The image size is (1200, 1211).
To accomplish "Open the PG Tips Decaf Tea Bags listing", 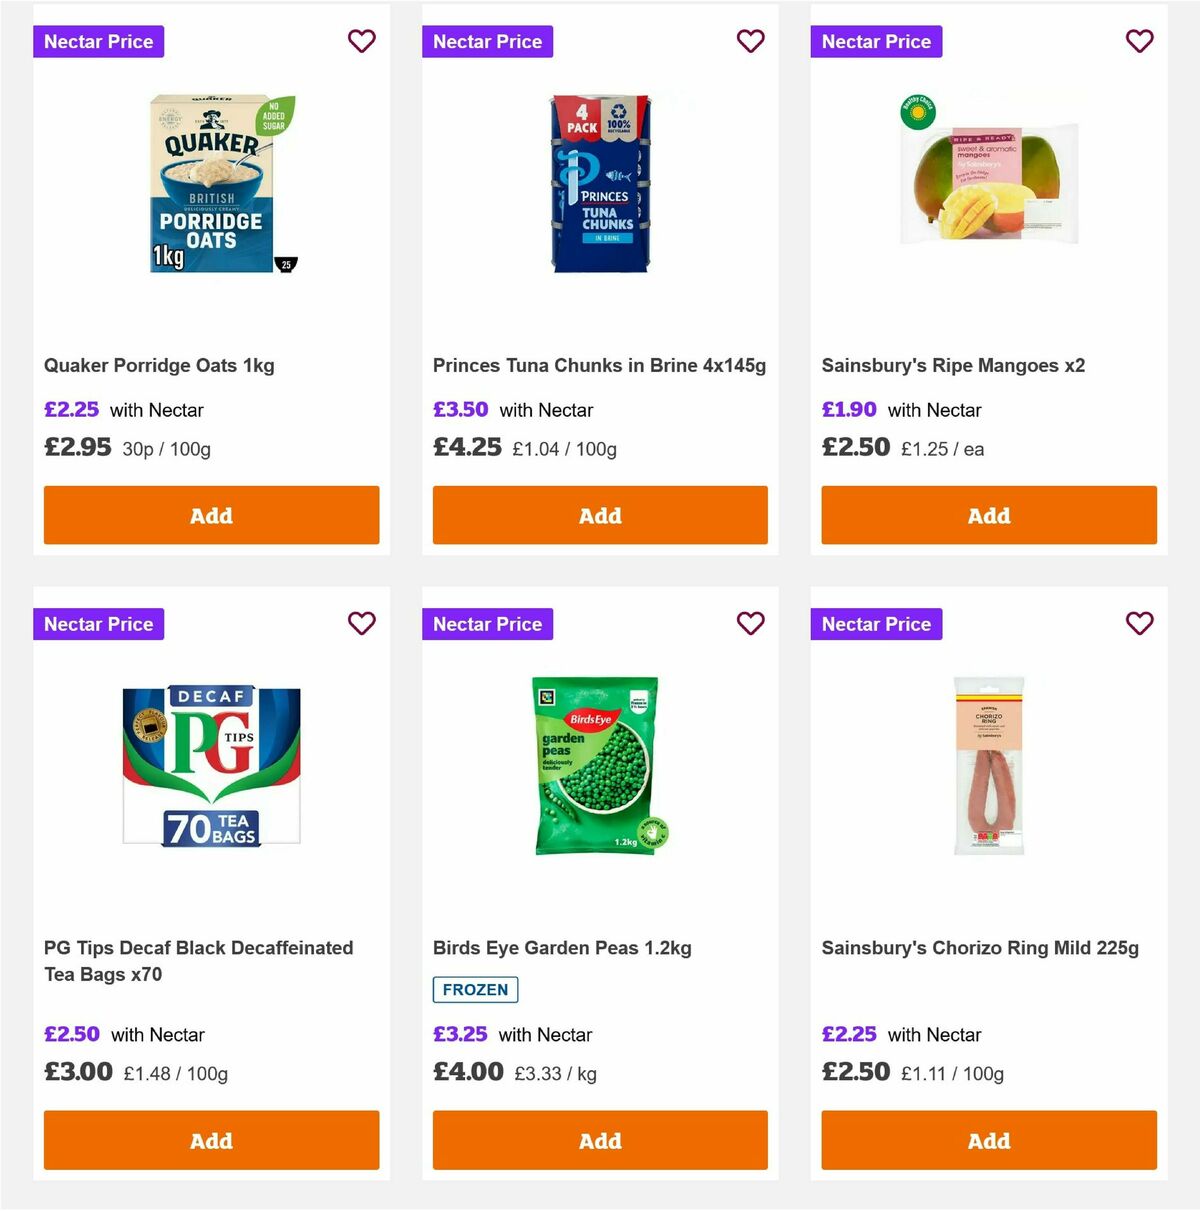I will [x=197, y=960].
